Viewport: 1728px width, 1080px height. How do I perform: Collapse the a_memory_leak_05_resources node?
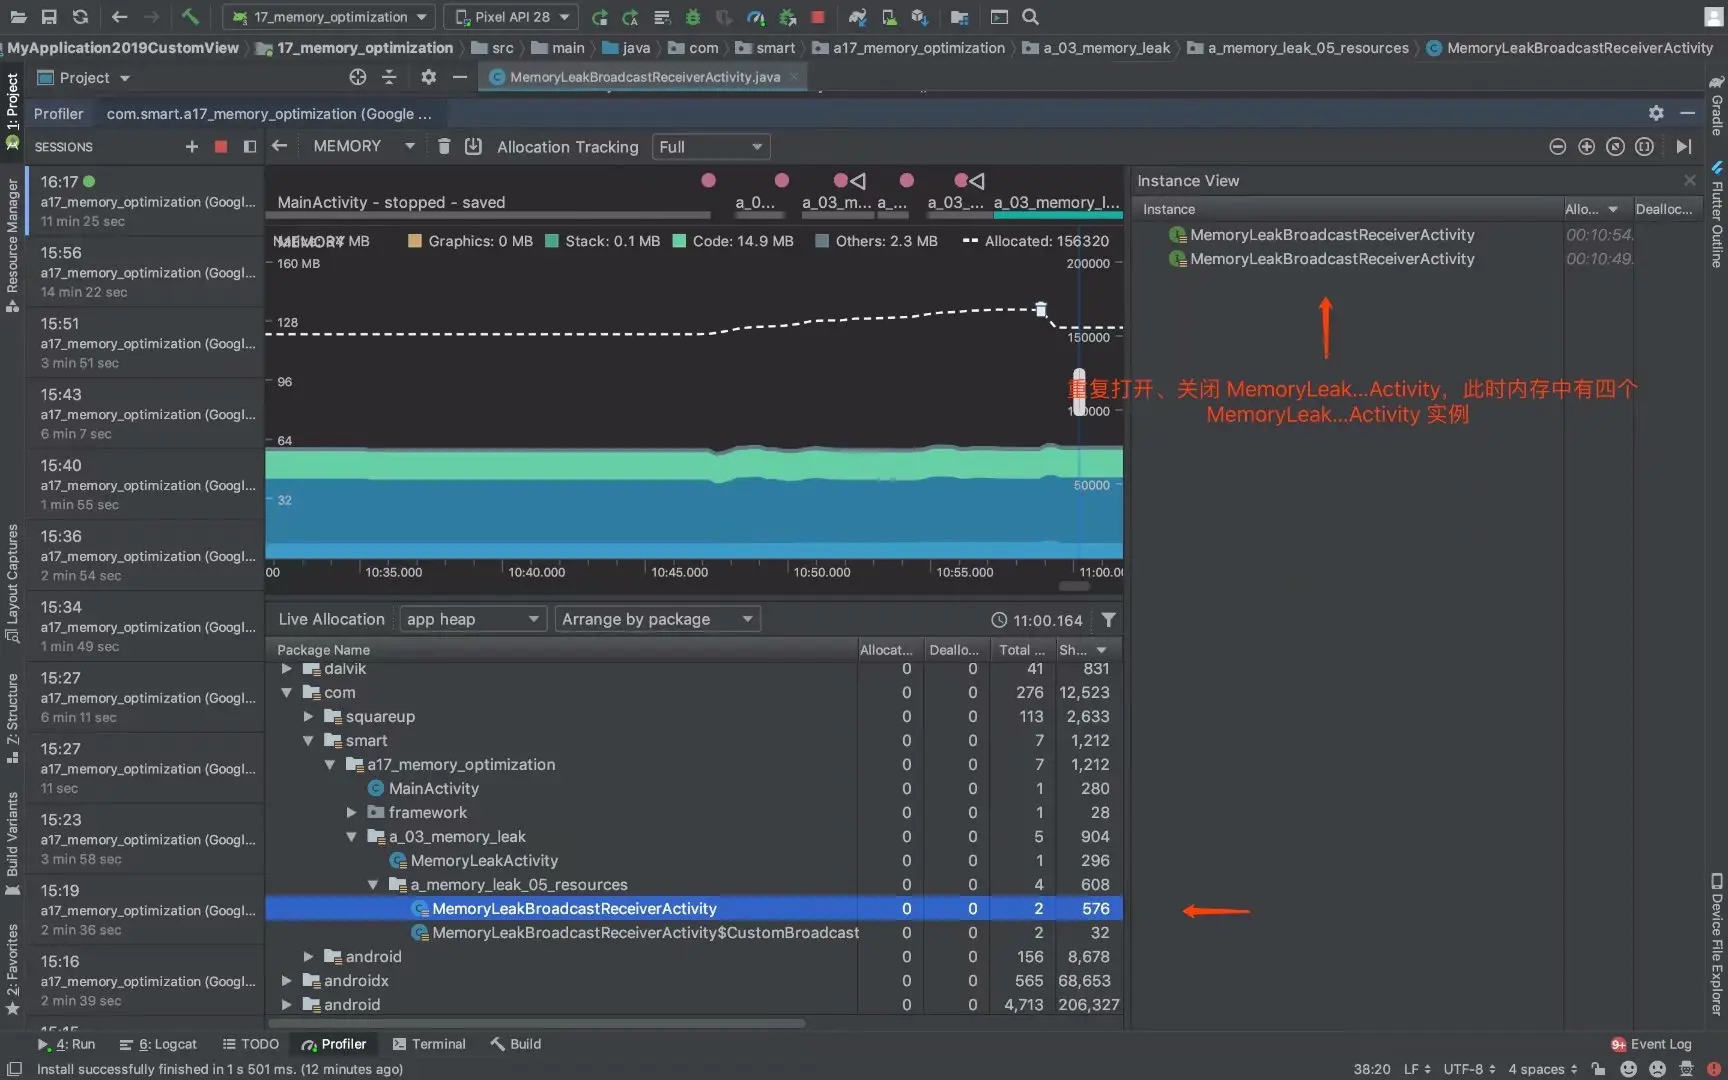click(373, 885)
